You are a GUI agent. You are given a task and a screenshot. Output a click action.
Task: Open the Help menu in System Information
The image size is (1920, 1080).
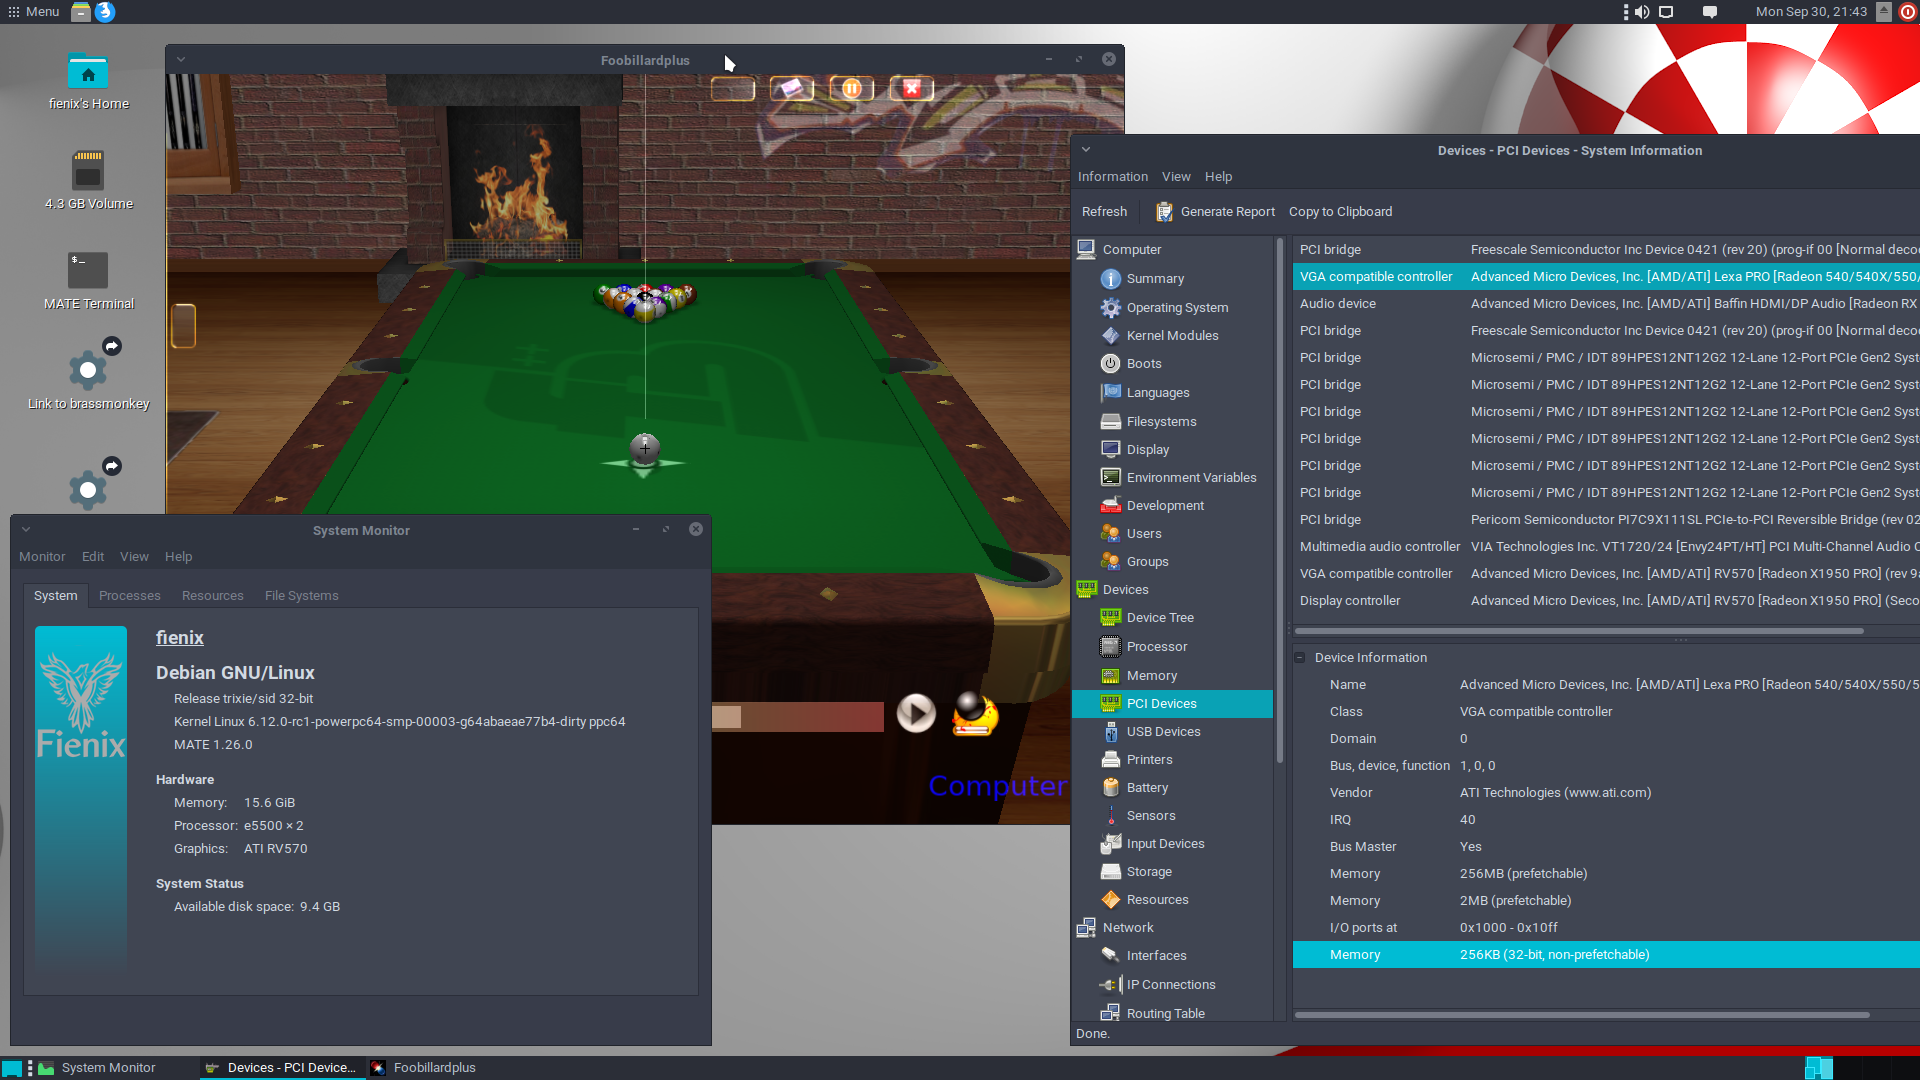point(1218,177)
